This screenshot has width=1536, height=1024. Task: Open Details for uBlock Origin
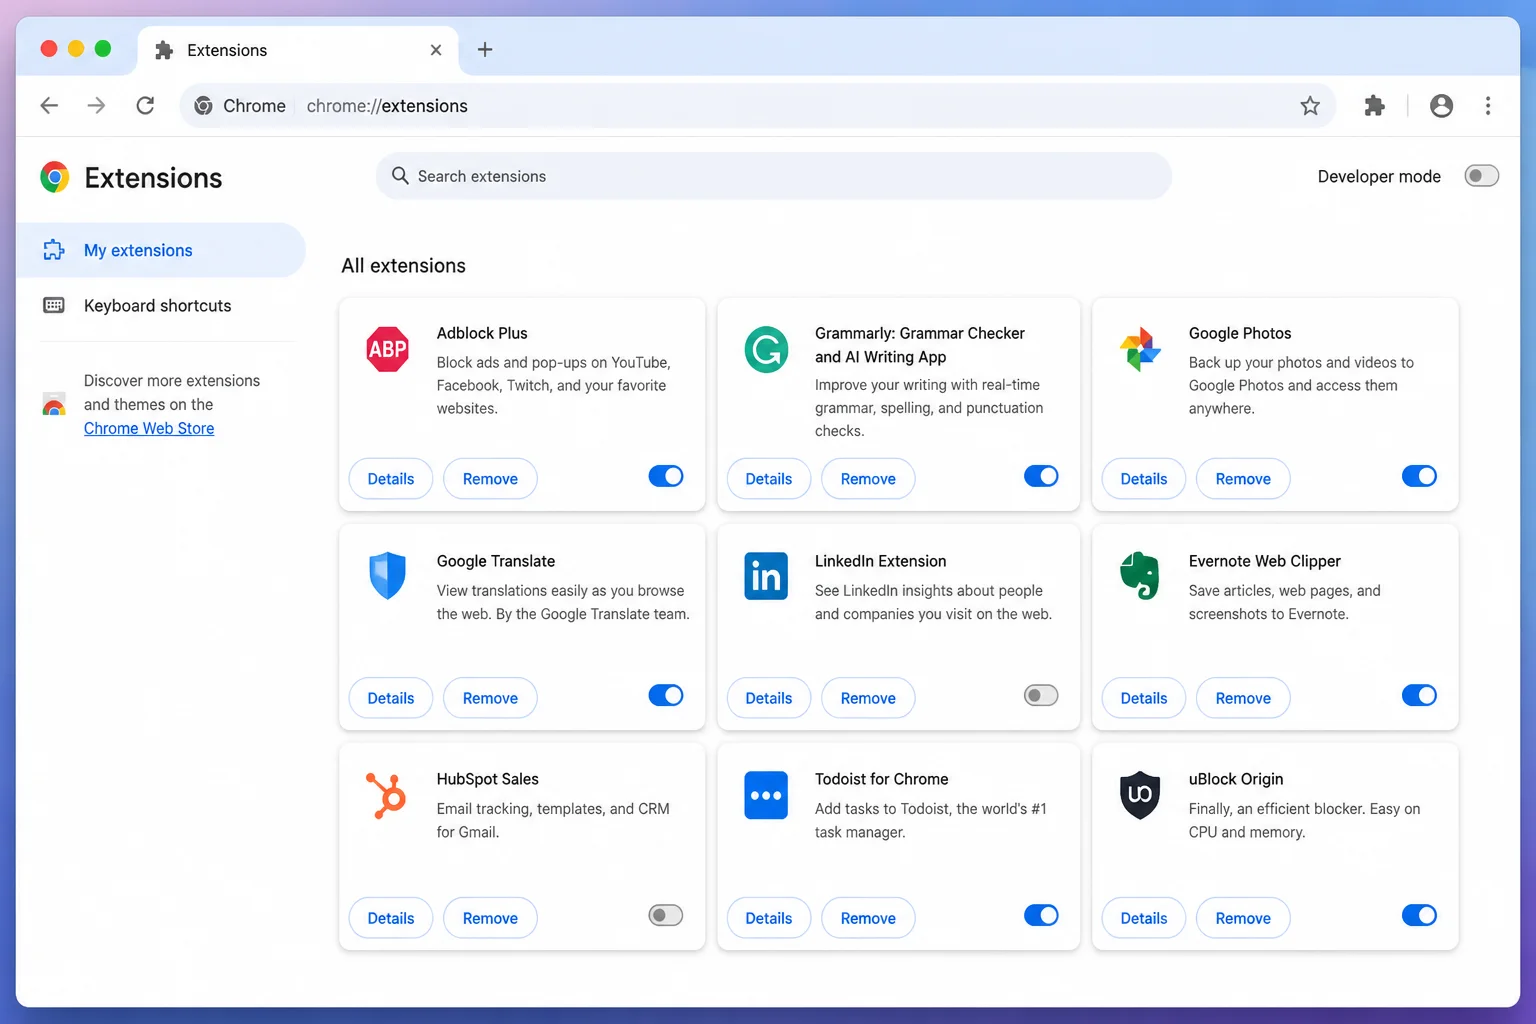click(x=1144, y=918)
